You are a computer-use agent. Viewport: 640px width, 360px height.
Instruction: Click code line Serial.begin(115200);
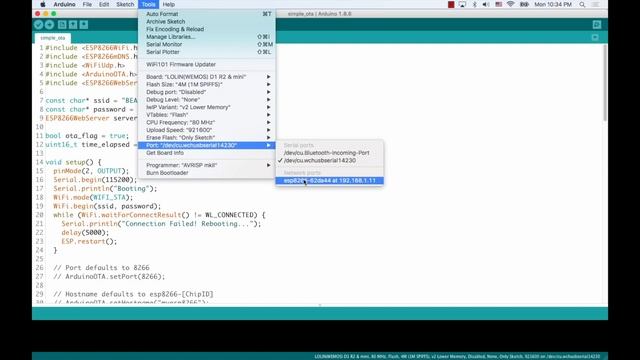click(x=94, y=180)
